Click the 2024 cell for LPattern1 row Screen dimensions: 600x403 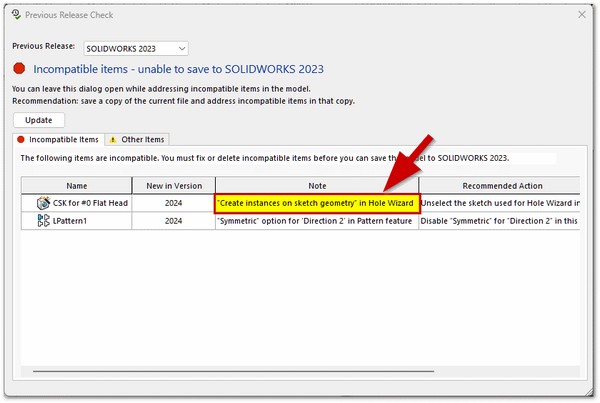click(174, 221)
